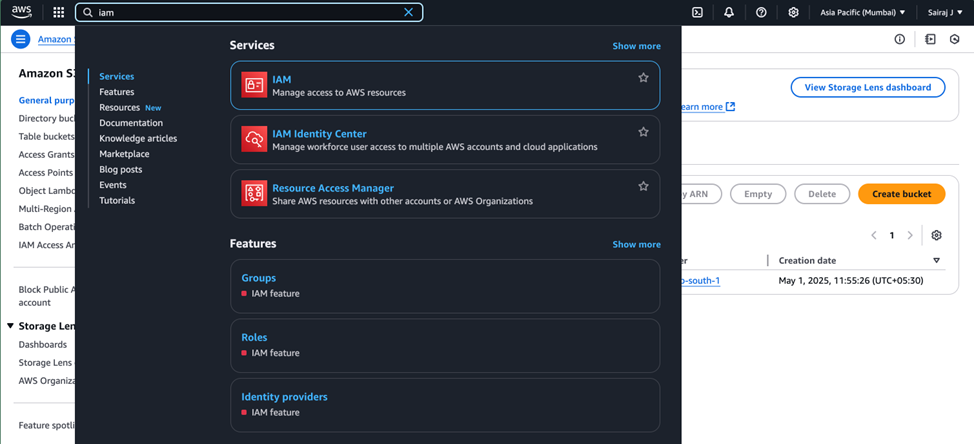Go to next page of buckets table
The height and width of the screenshot is (444, 974).
pos(910,235)
